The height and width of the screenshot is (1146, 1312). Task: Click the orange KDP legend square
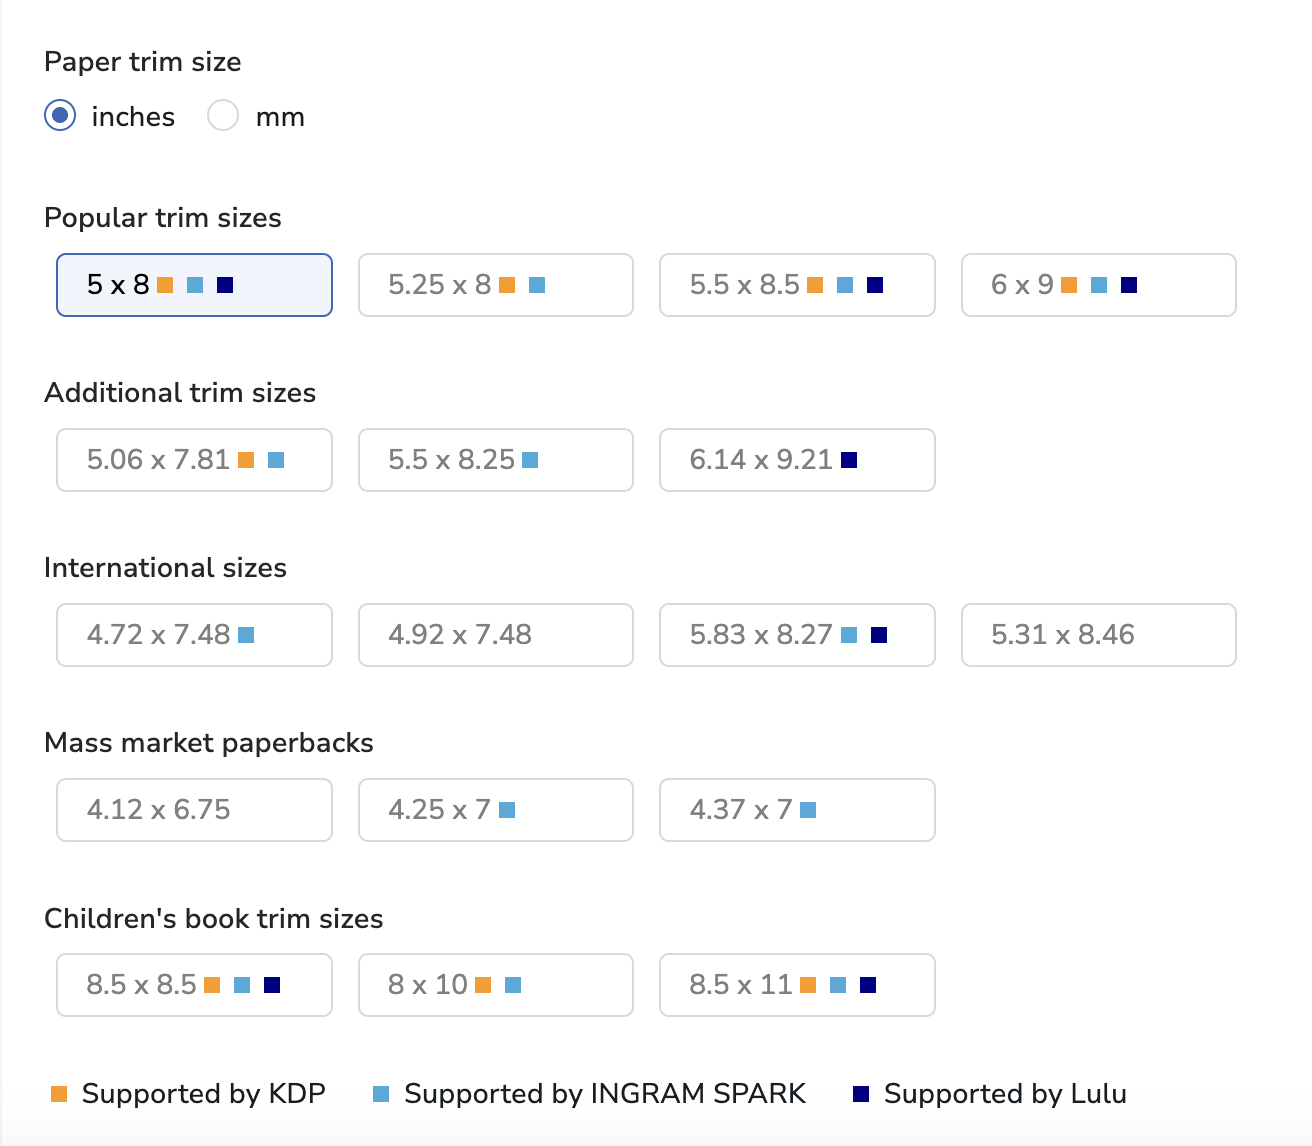click(x=59, y=1094)
